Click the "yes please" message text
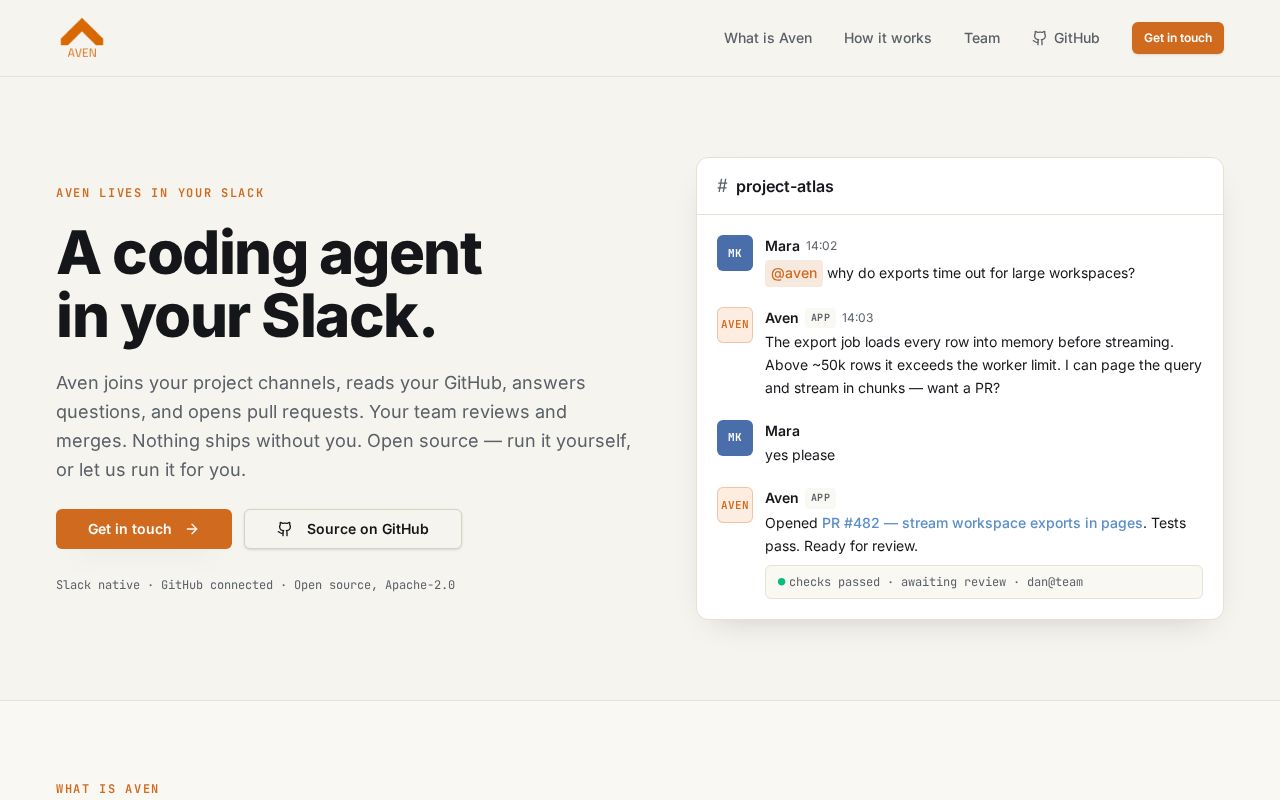The width and height of the screenshot is (1280, 800). (x=800, y=455)
